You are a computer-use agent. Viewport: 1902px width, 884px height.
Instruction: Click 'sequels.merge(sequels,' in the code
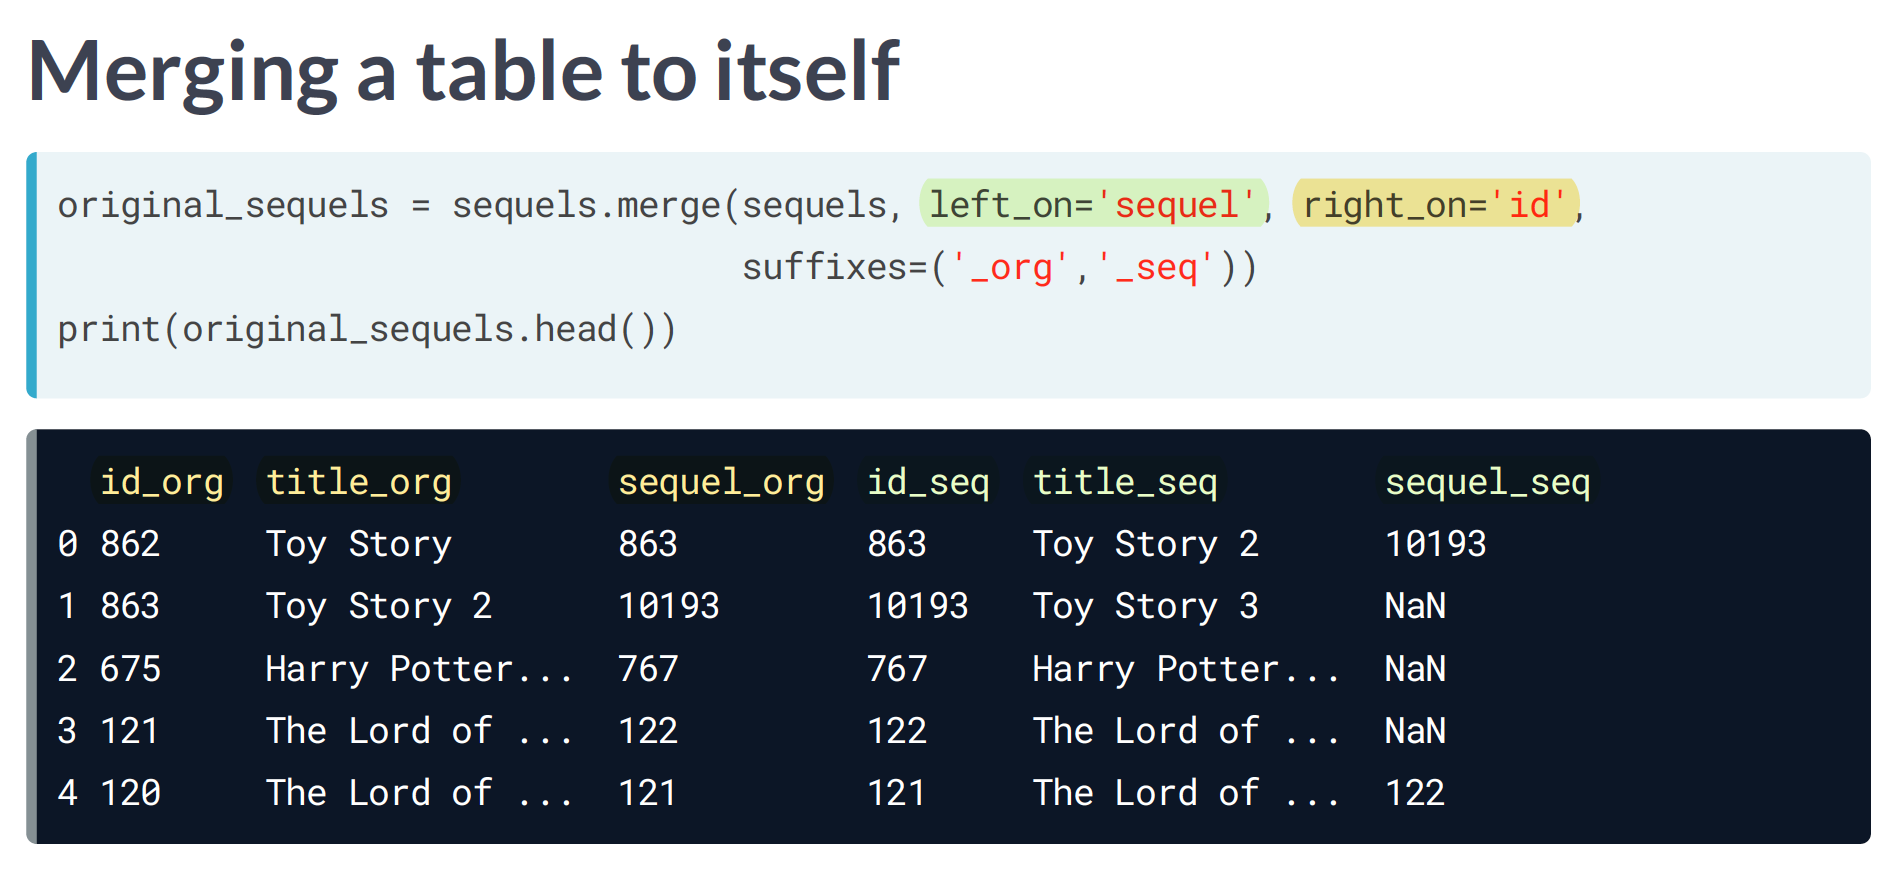(677, 205)
